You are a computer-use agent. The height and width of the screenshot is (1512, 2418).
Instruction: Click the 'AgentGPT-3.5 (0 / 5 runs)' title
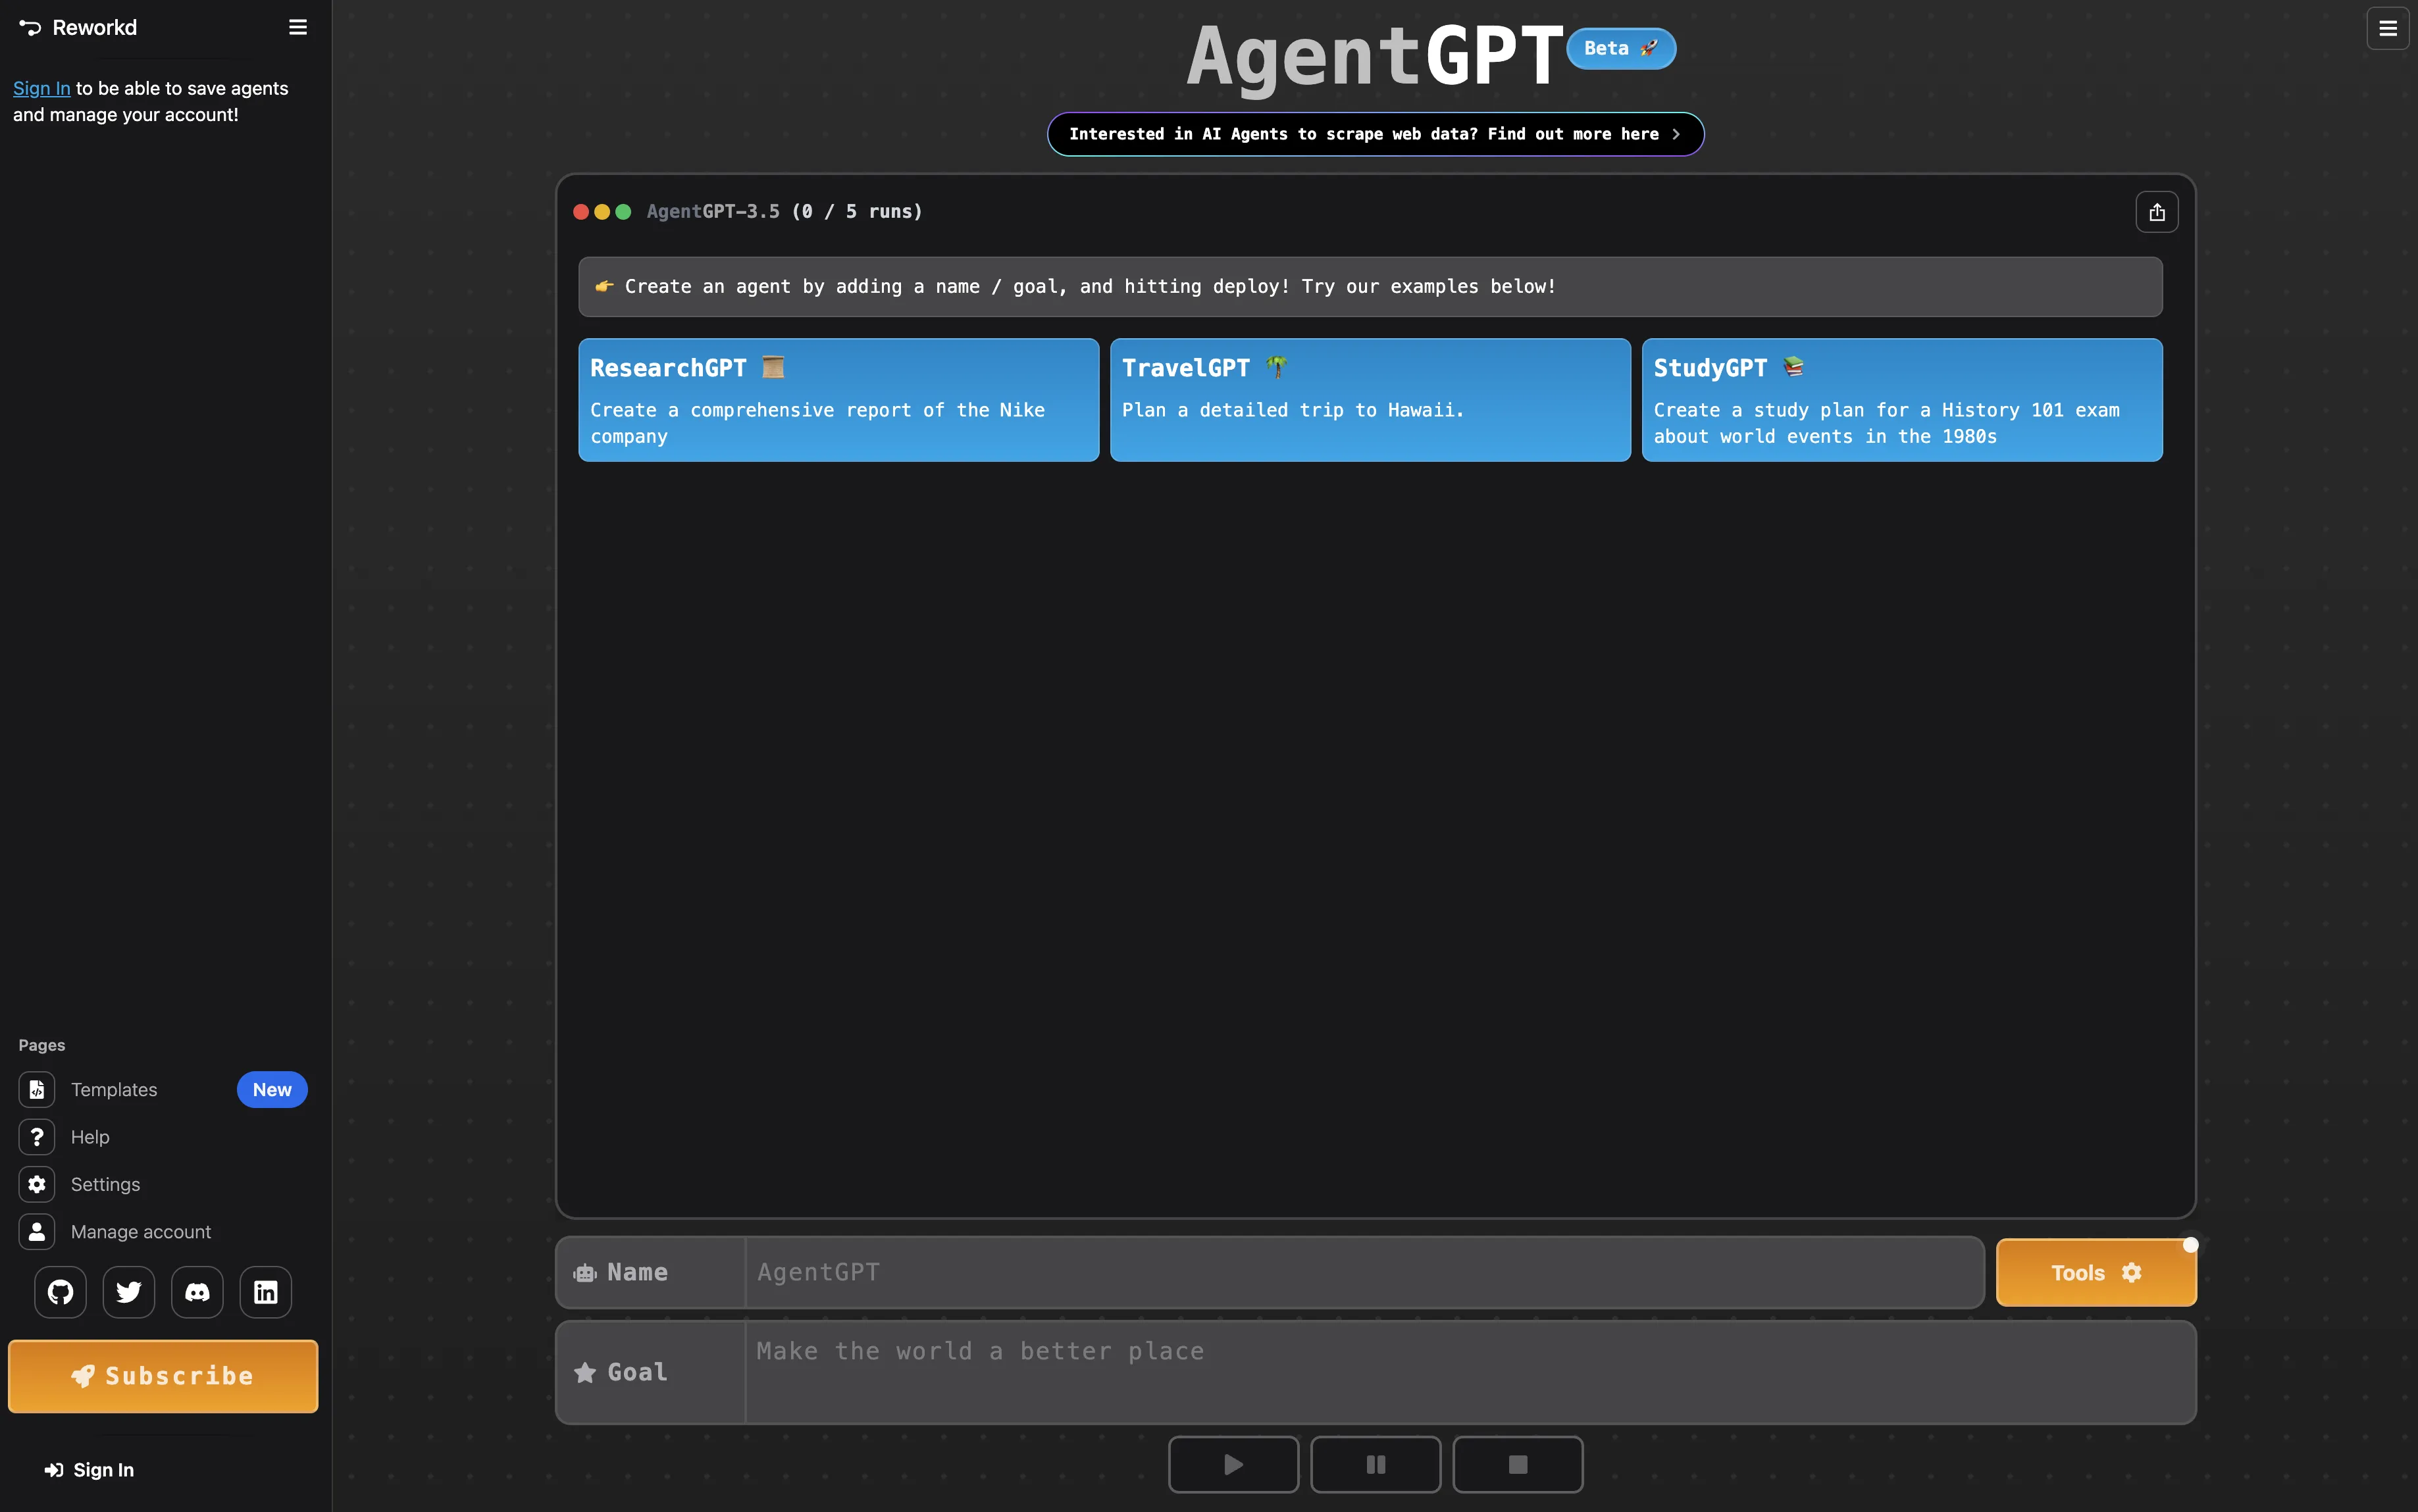click(784, 212)
